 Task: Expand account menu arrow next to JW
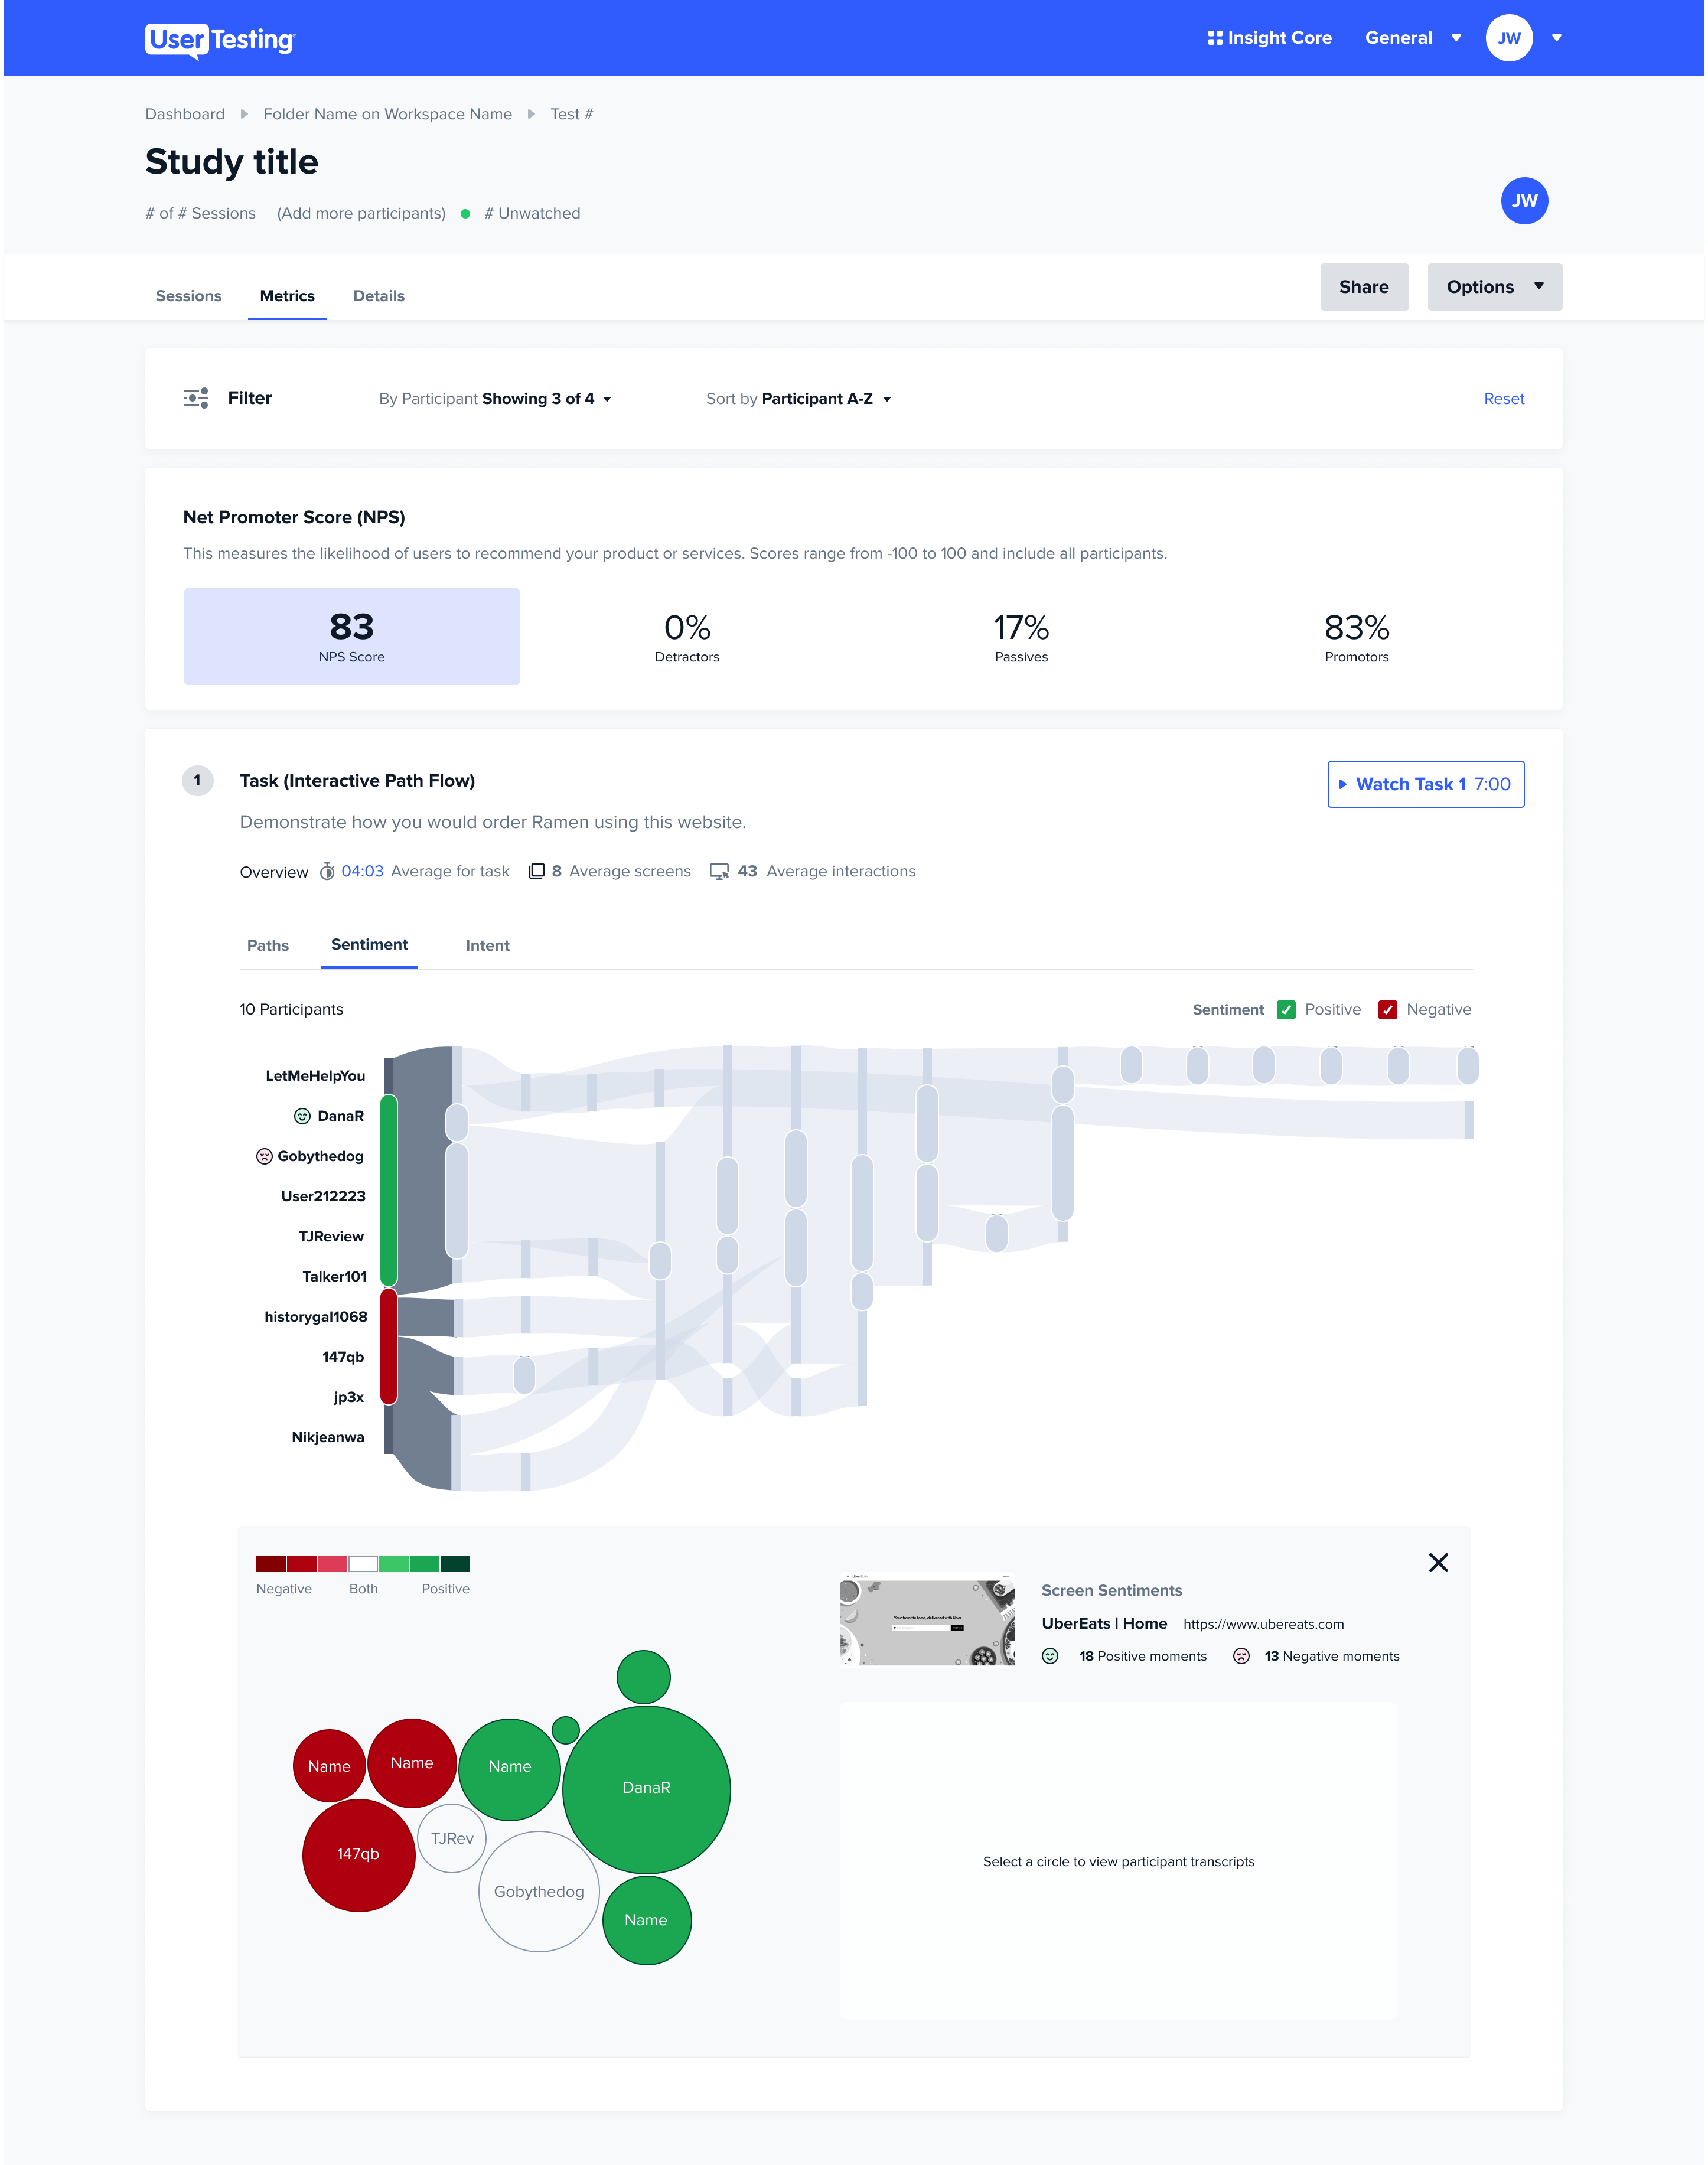click(x=1556, y=38)
